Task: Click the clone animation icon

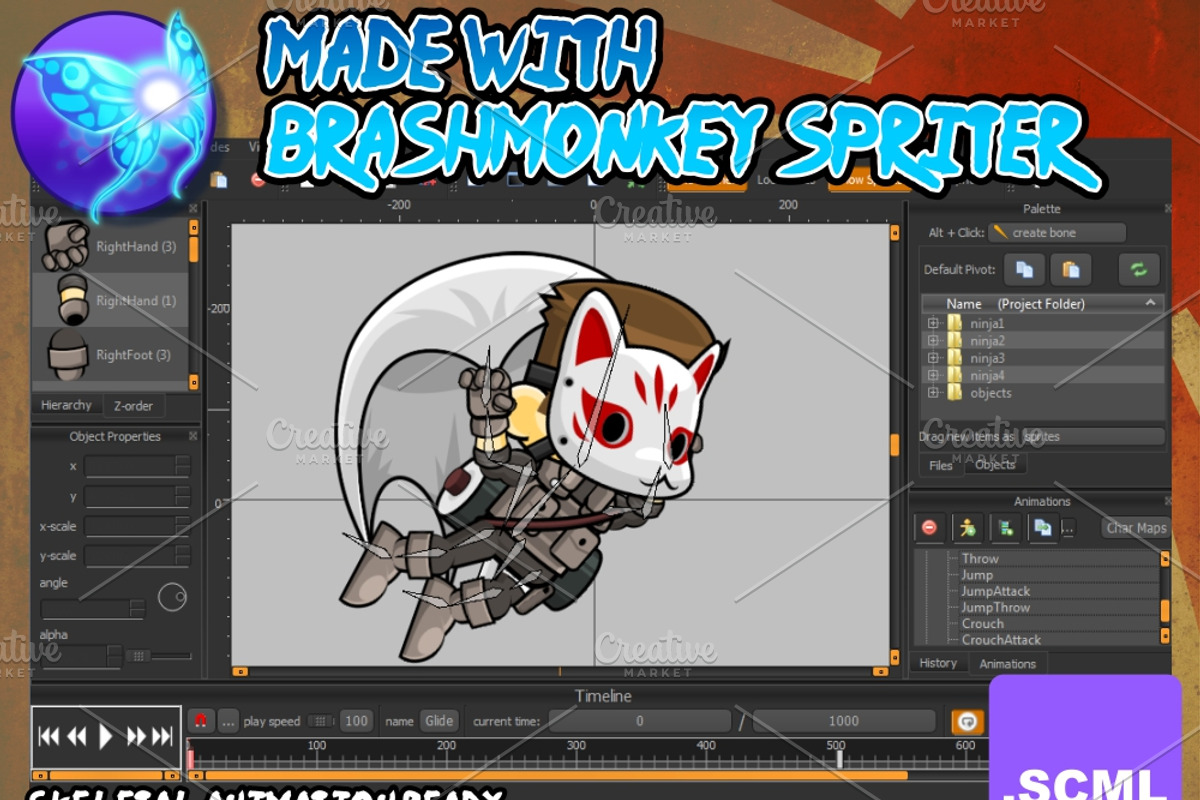Action: point(1042,527)
